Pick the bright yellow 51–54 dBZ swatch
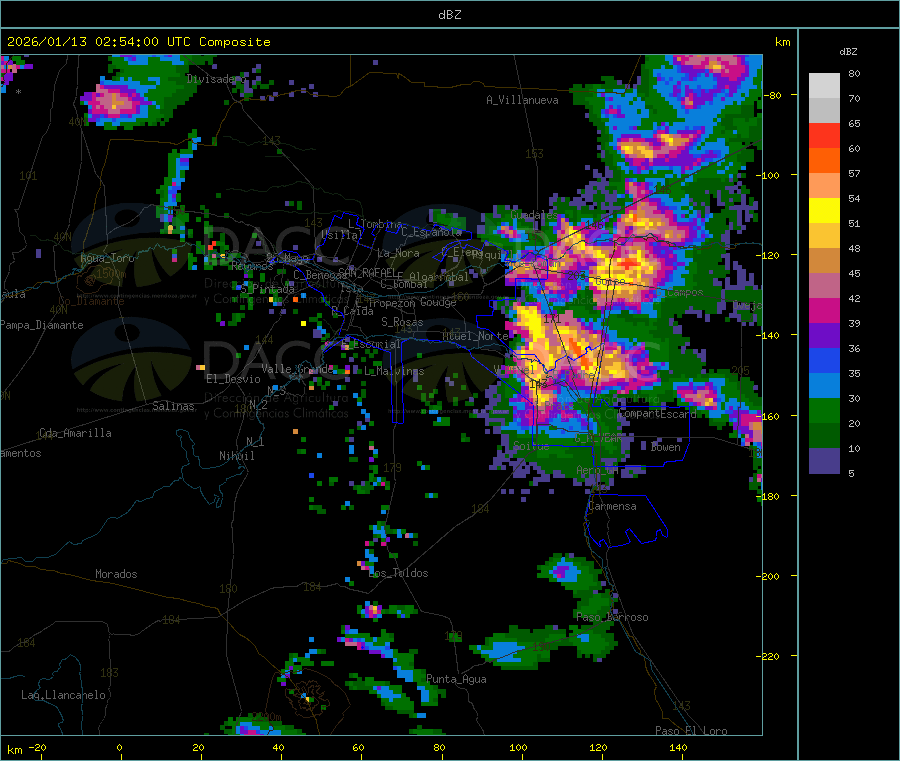 tap(824, 211)
